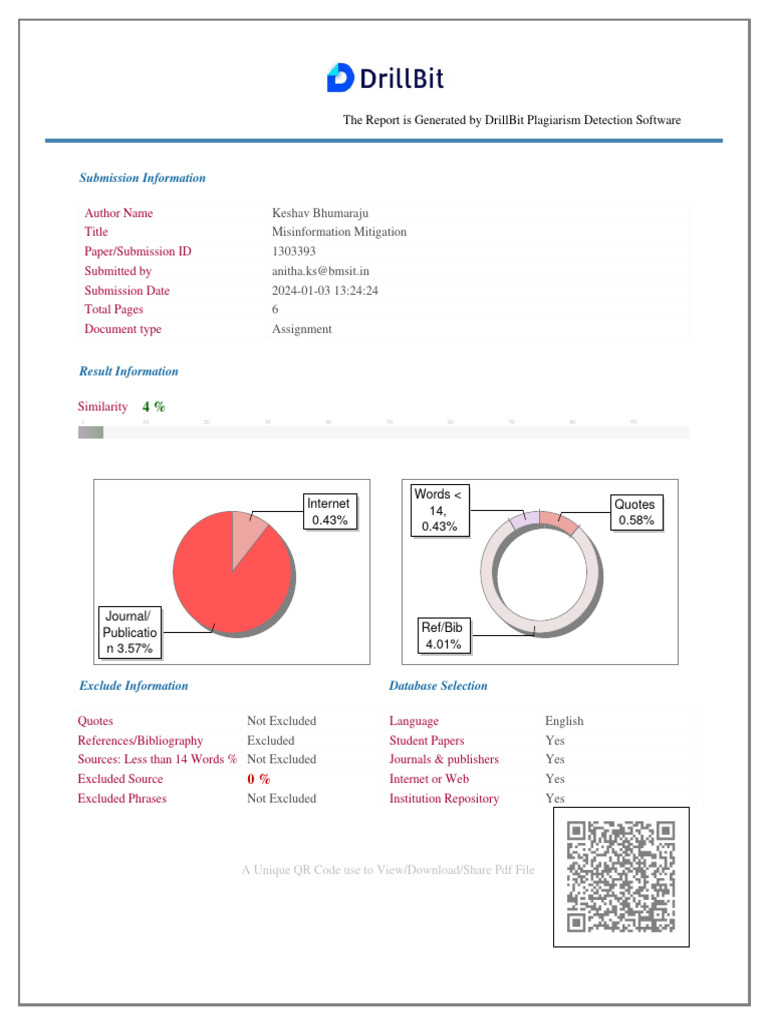
Task: Click the Quotes 0.58% chart label
Action: click(x=637, y=512)
